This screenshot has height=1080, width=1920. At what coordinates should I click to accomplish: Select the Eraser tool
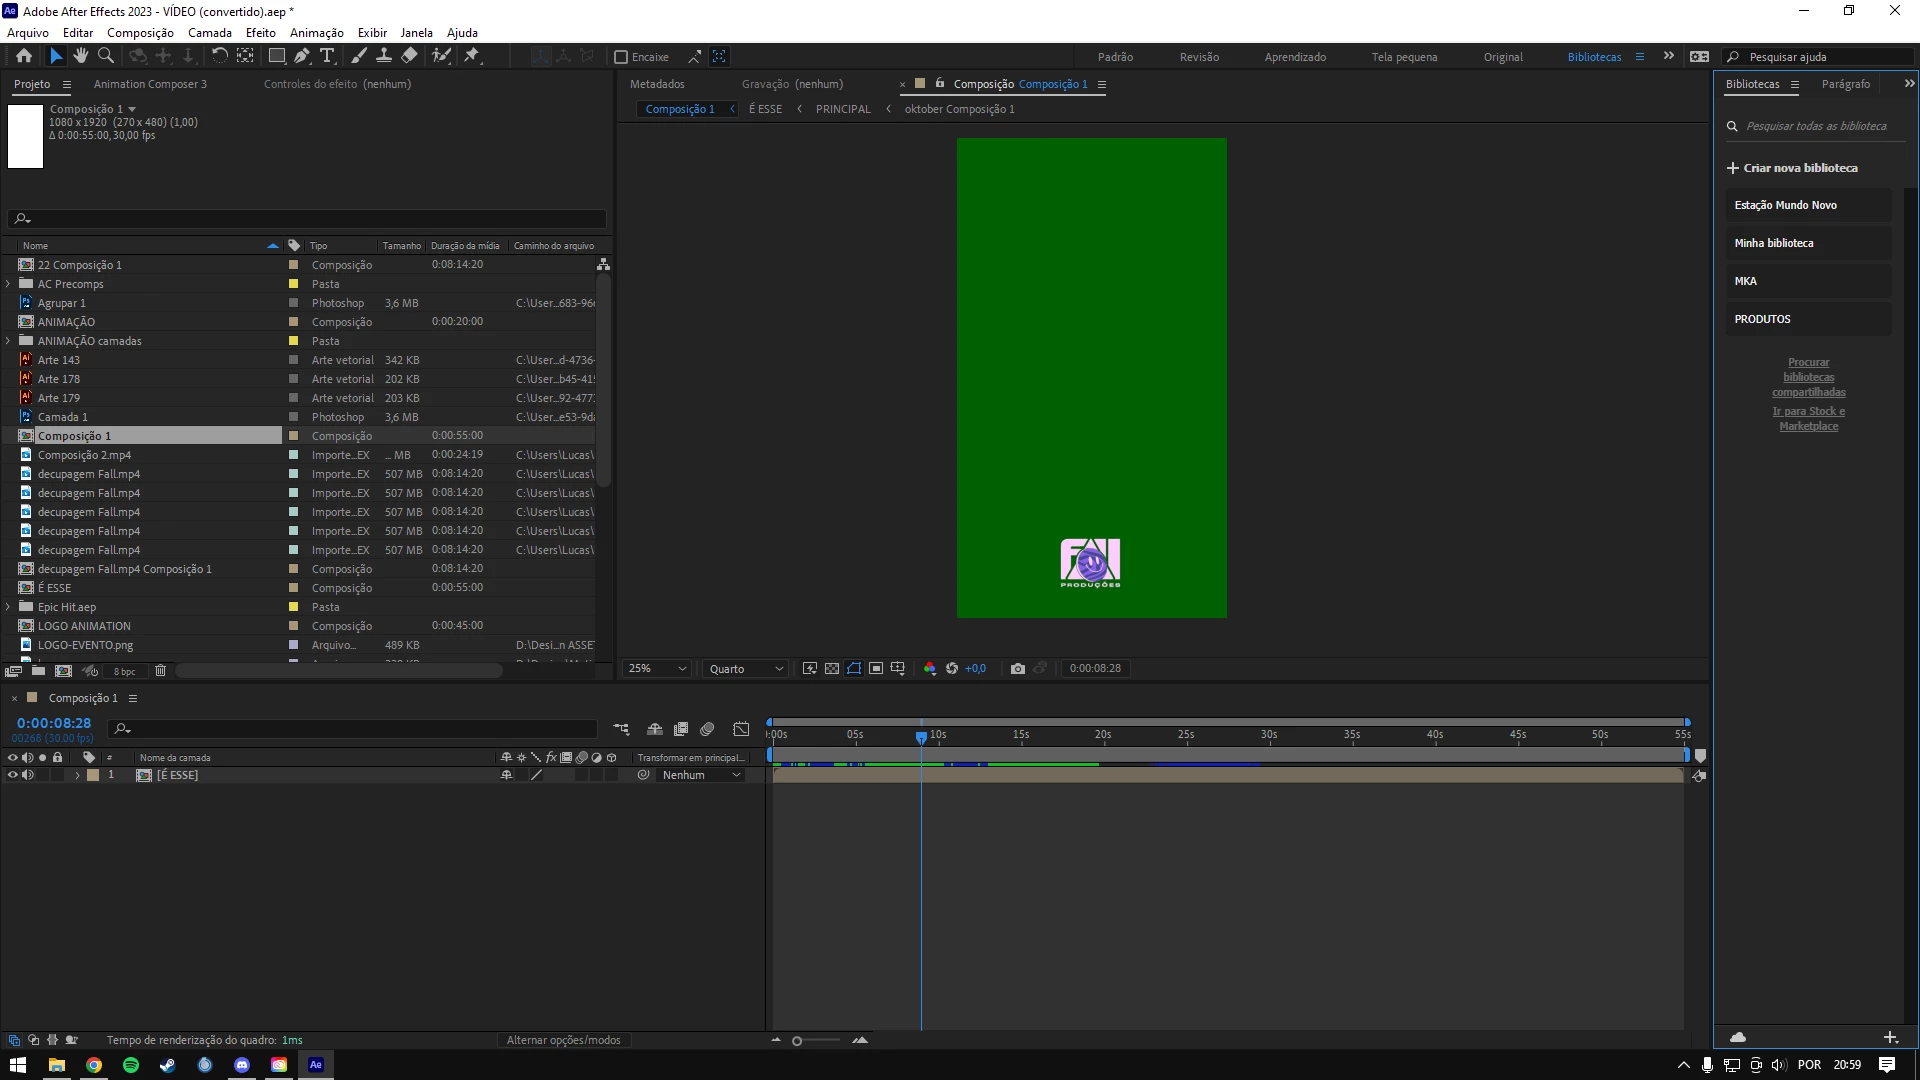point(410,56)
